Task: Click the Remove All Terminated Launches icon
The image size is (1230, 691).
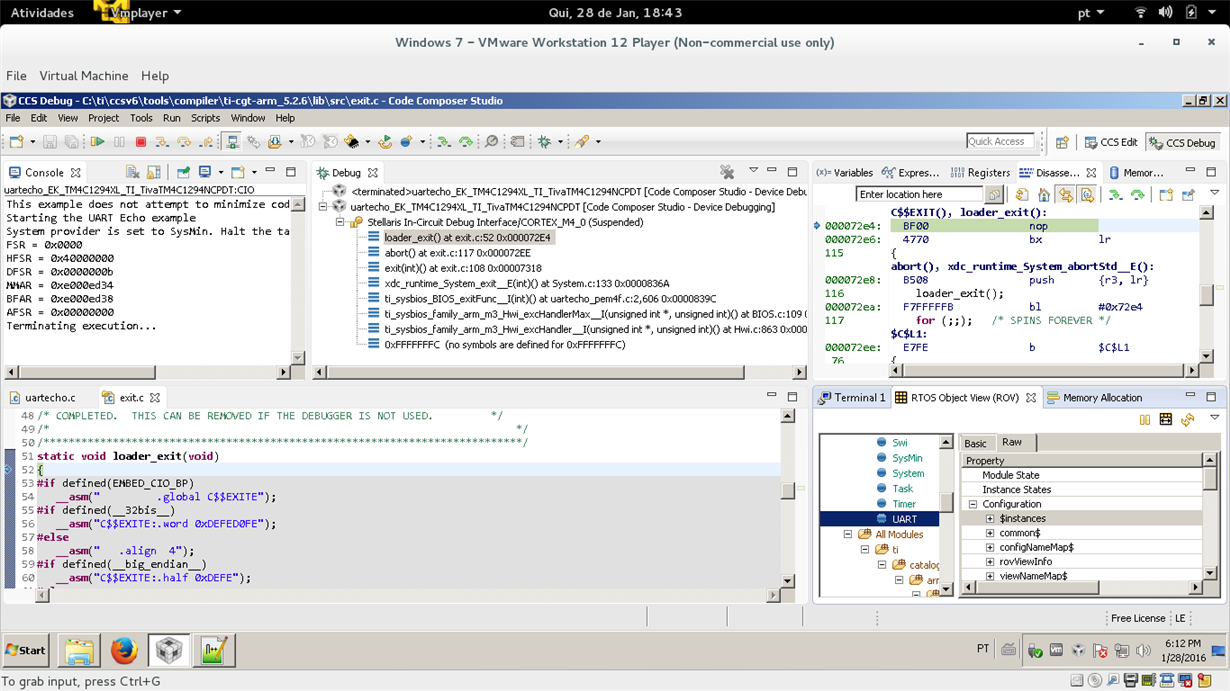Action: coord(727,172)
